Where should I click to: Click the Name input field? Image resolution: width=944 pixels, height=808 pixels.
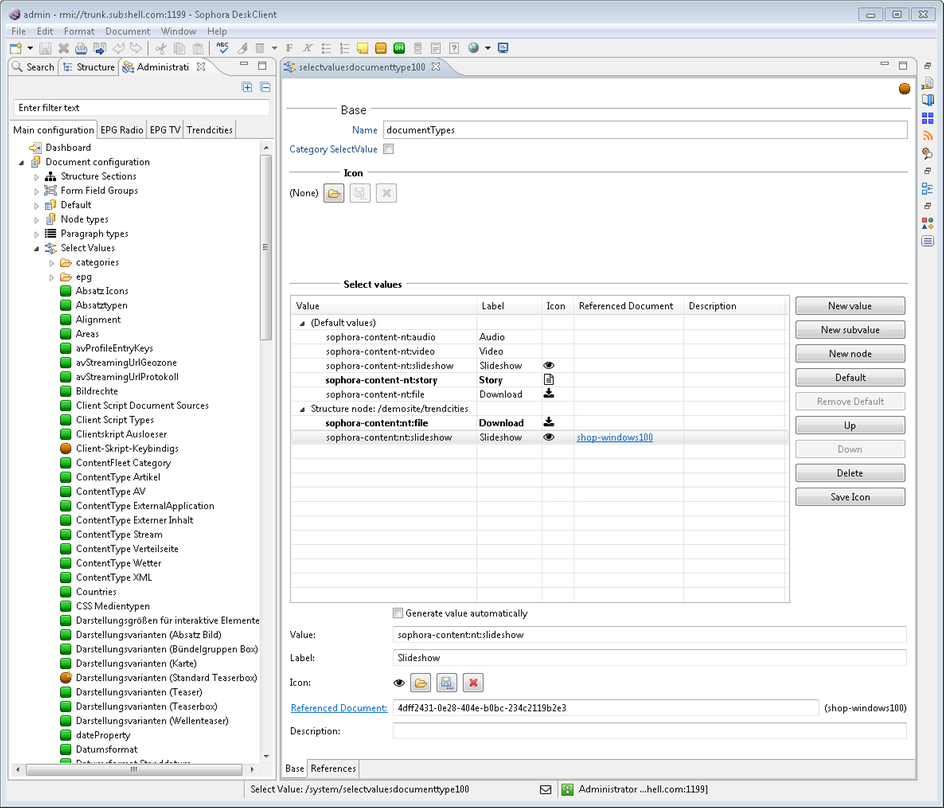(645, 130)
